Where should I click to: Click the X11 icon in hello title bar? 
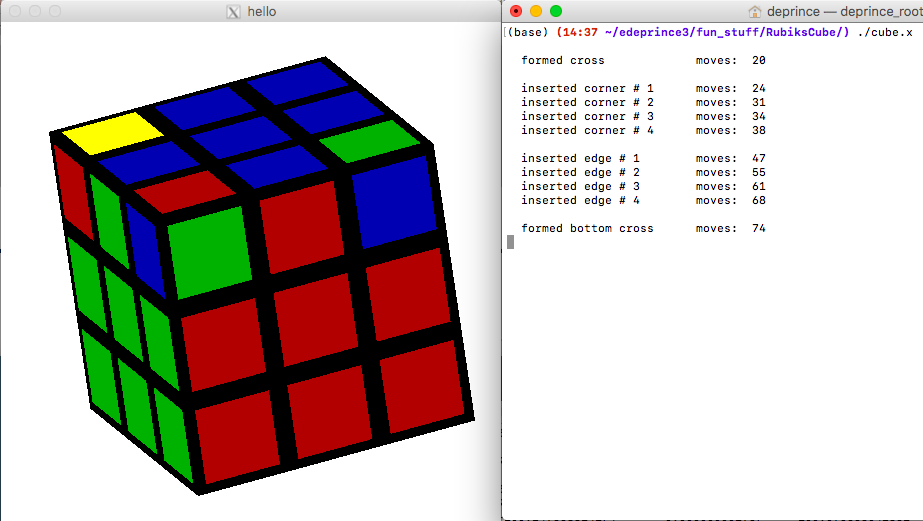coord(235,11)
